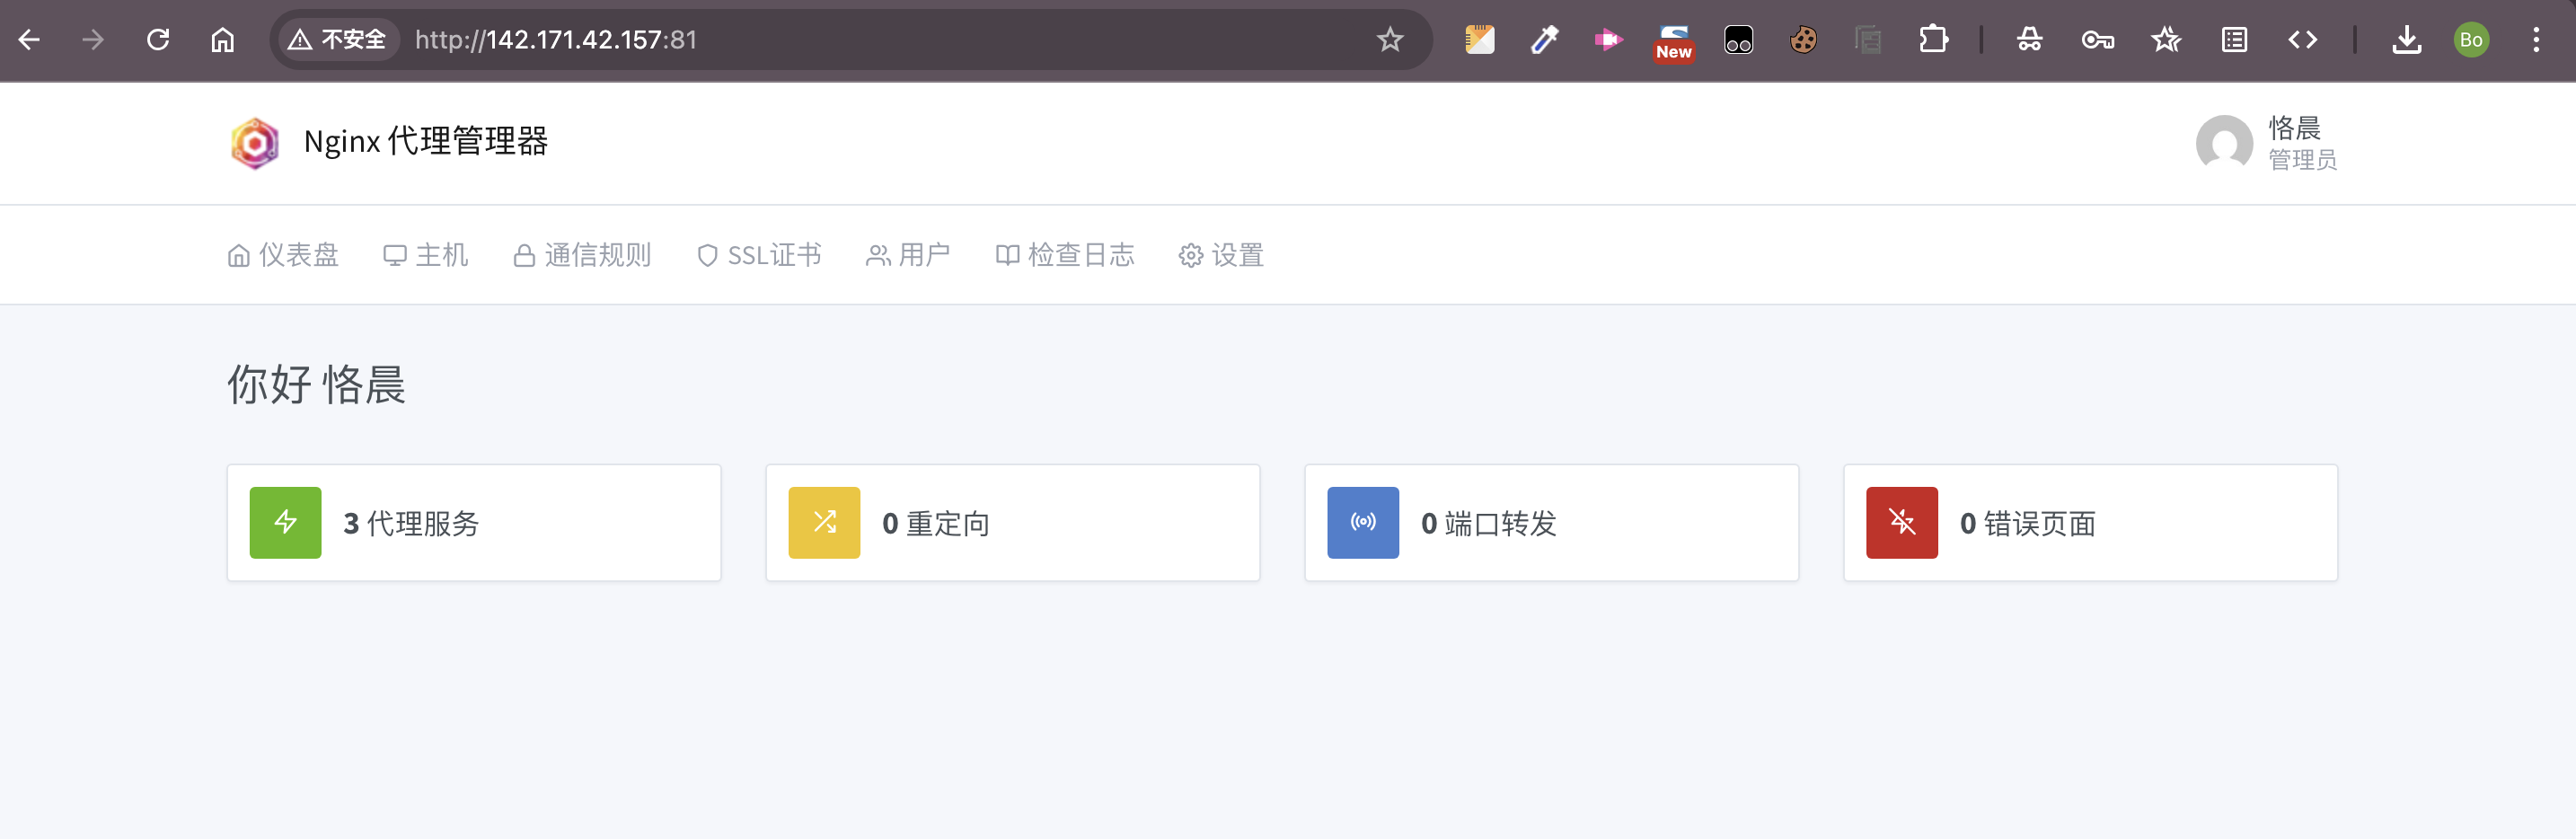
Task: Click the blue port forwarding stream icon
Action: (x=1362, y=522)
